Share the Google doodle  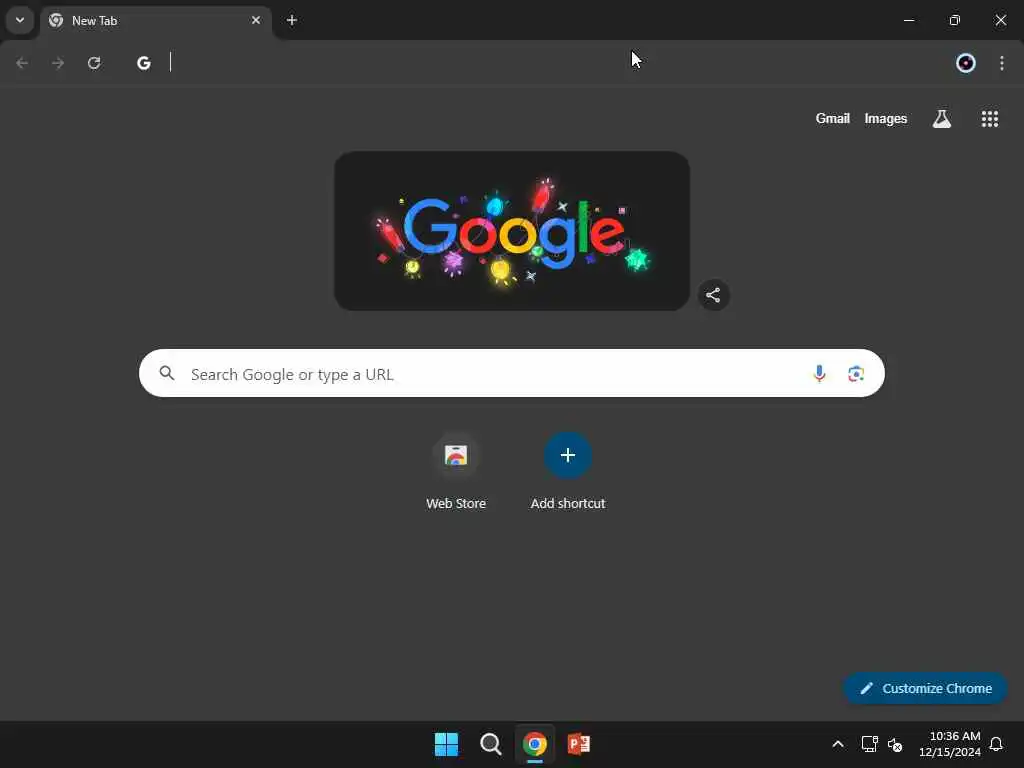(x=713, y=295)
